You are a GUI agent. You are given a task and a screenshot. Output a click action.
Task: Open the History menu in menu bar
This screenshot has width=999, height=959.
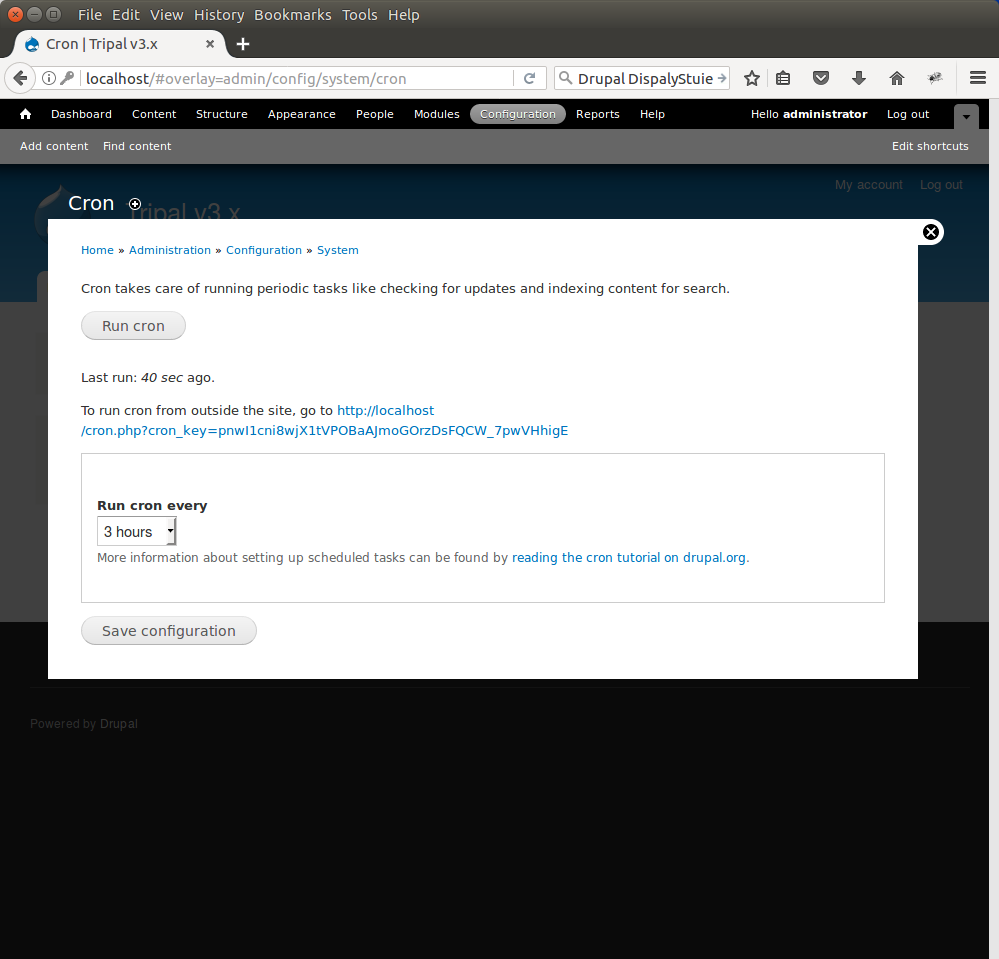point(219,15)
